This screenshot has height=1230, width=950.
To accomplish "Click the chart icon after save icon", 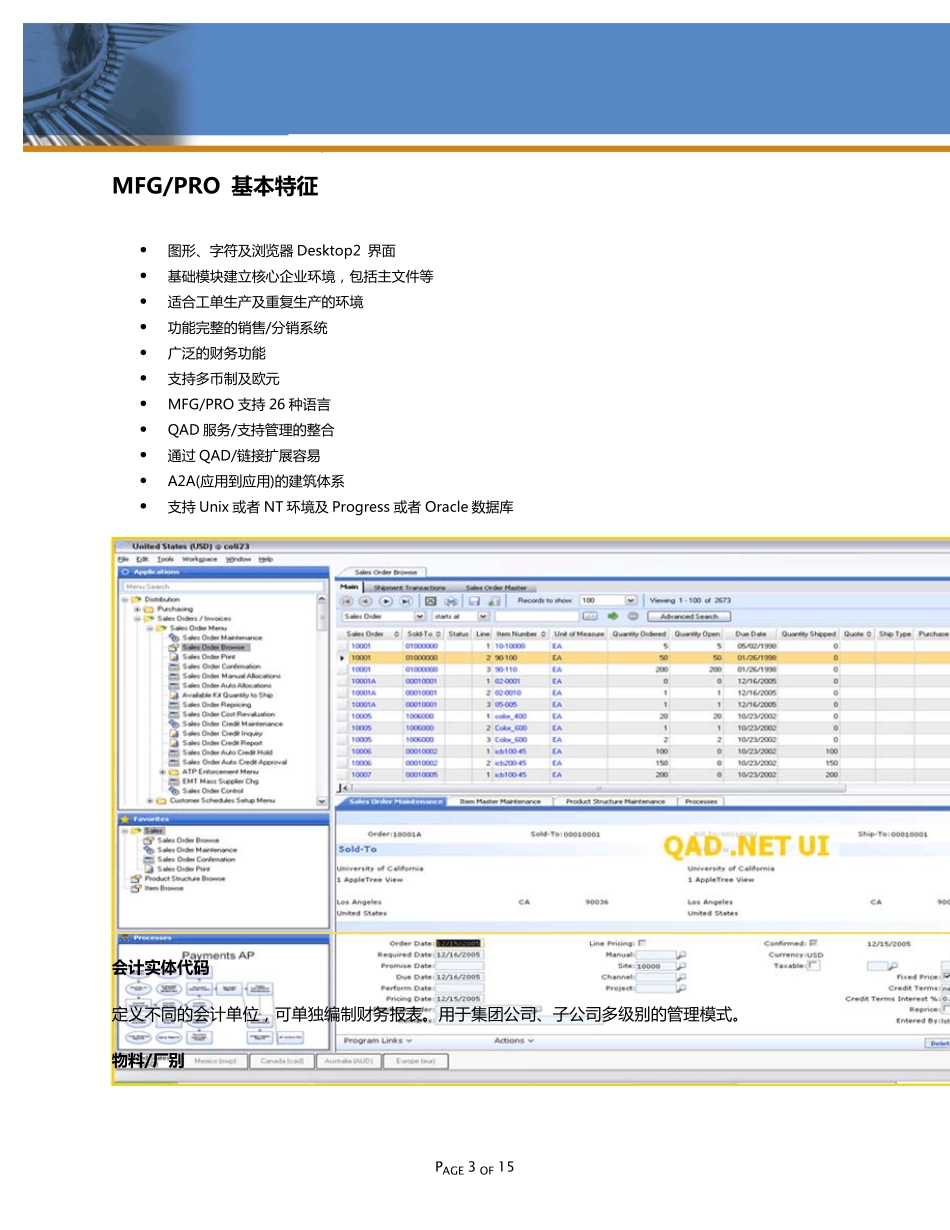I will click(x=494, y=601).
